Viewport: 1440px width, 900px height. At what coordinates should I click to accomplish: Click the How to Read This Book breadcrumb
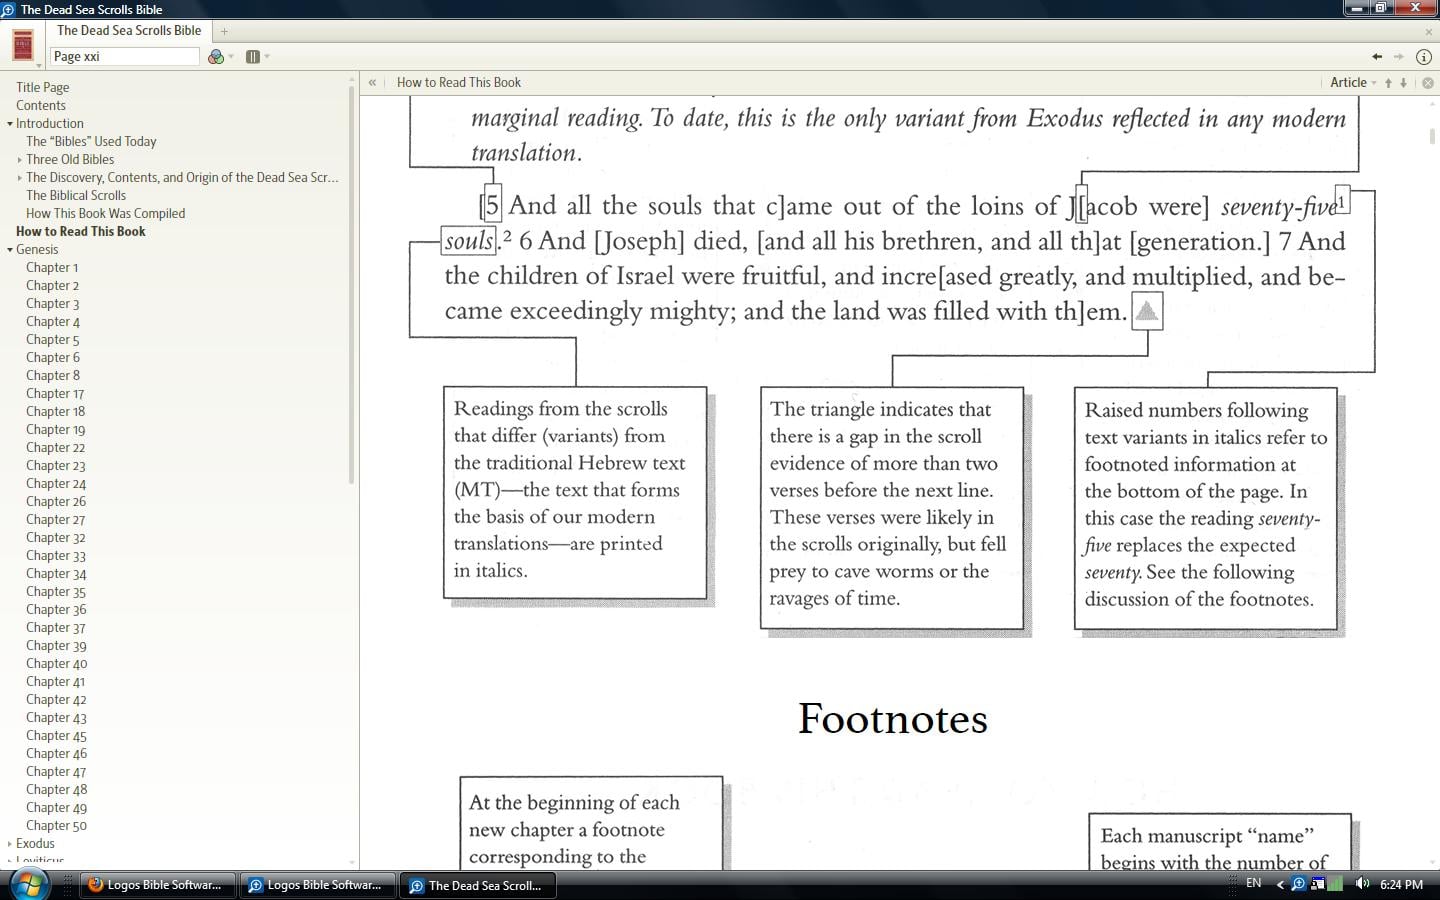click(458, 83)
